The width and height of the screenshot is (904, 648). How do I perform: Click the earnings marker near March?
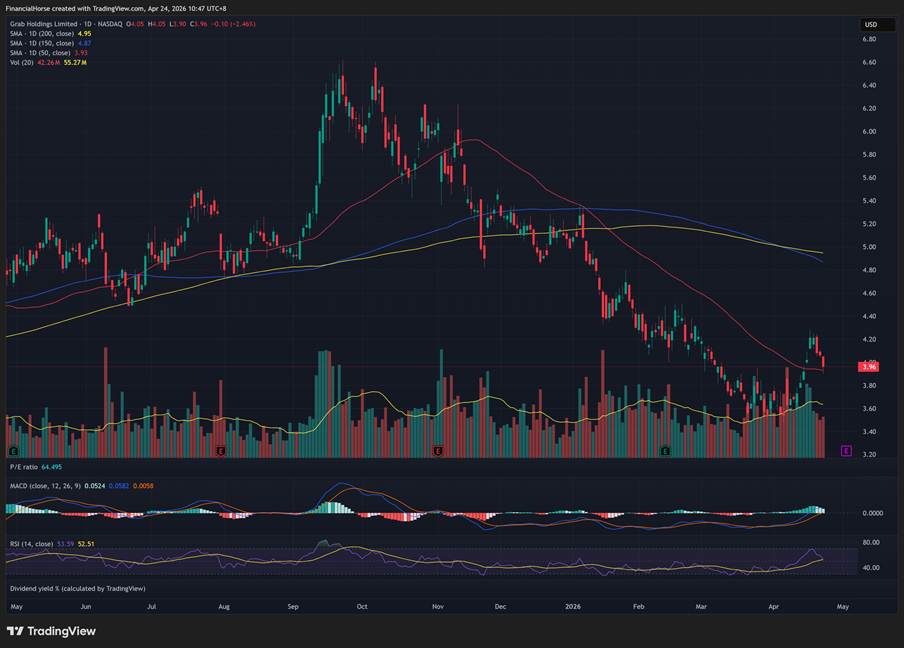(x=665, y=452)
